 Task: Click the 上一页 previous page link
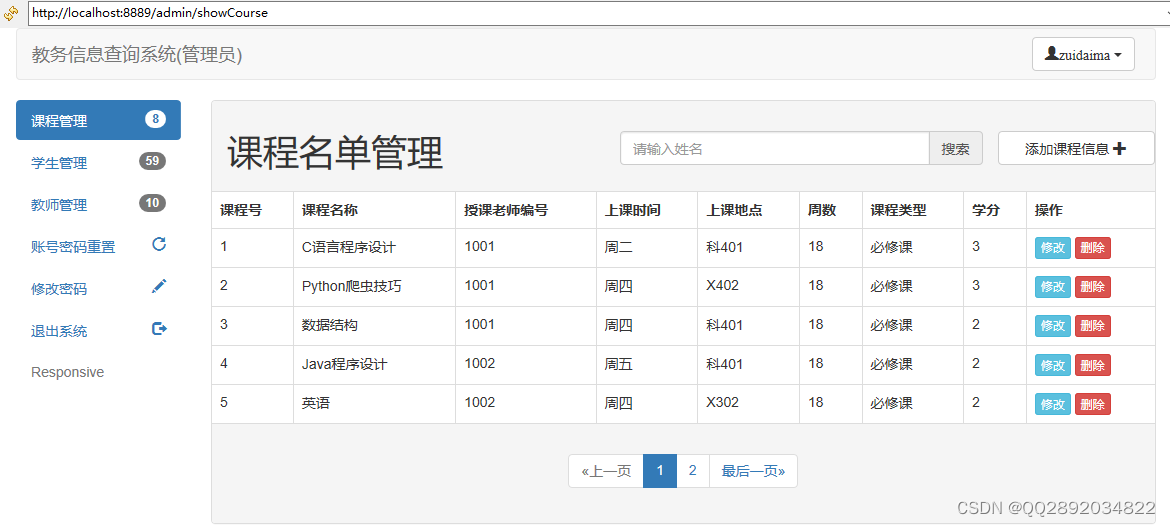[606, 471]
